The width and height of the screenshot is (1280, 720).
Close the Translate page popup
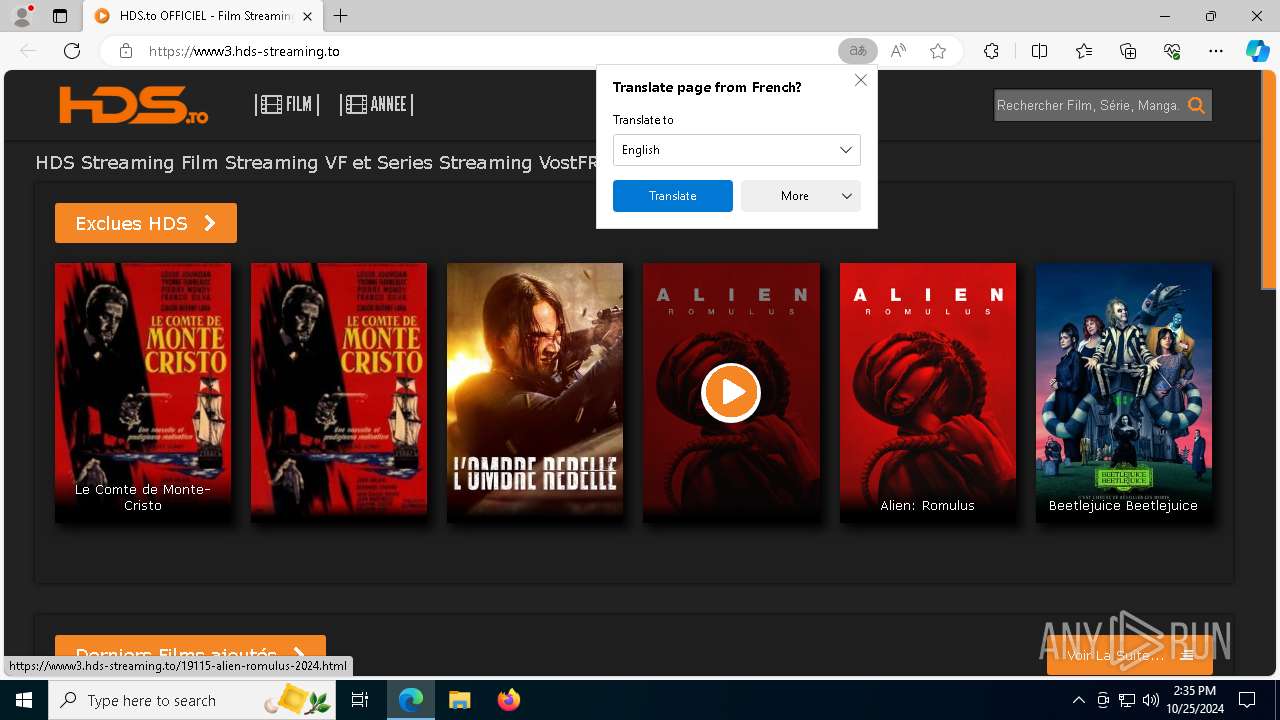click(x=860, y=80)
